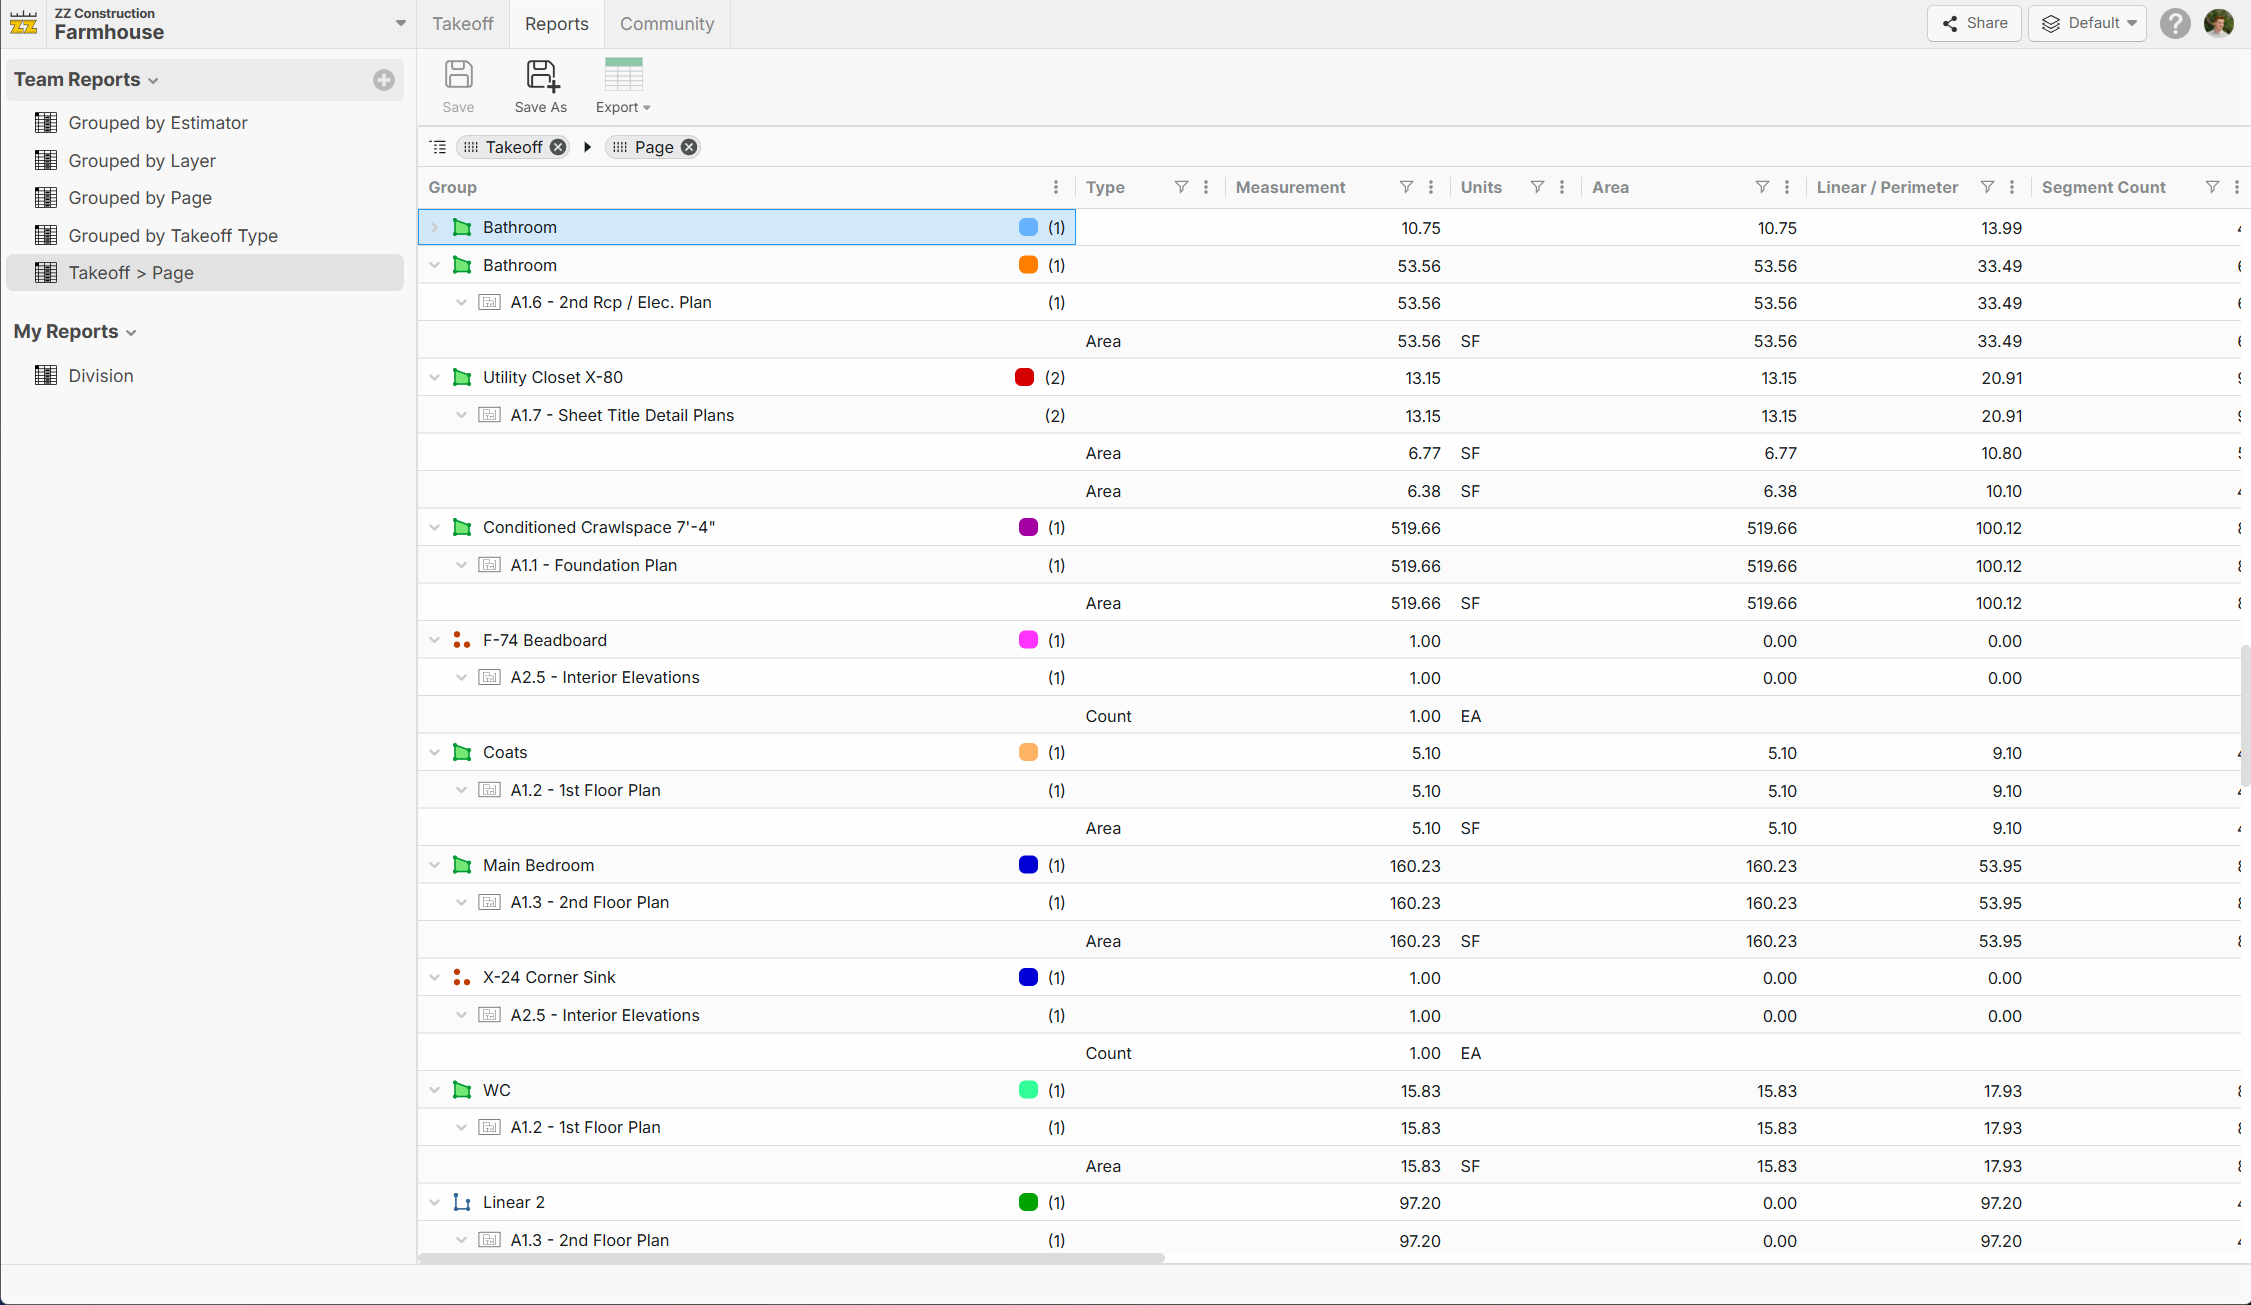This screenshot has height=1305, width=2251.
Task: Expand the first Bathroom group row
Action: point(435,228)
